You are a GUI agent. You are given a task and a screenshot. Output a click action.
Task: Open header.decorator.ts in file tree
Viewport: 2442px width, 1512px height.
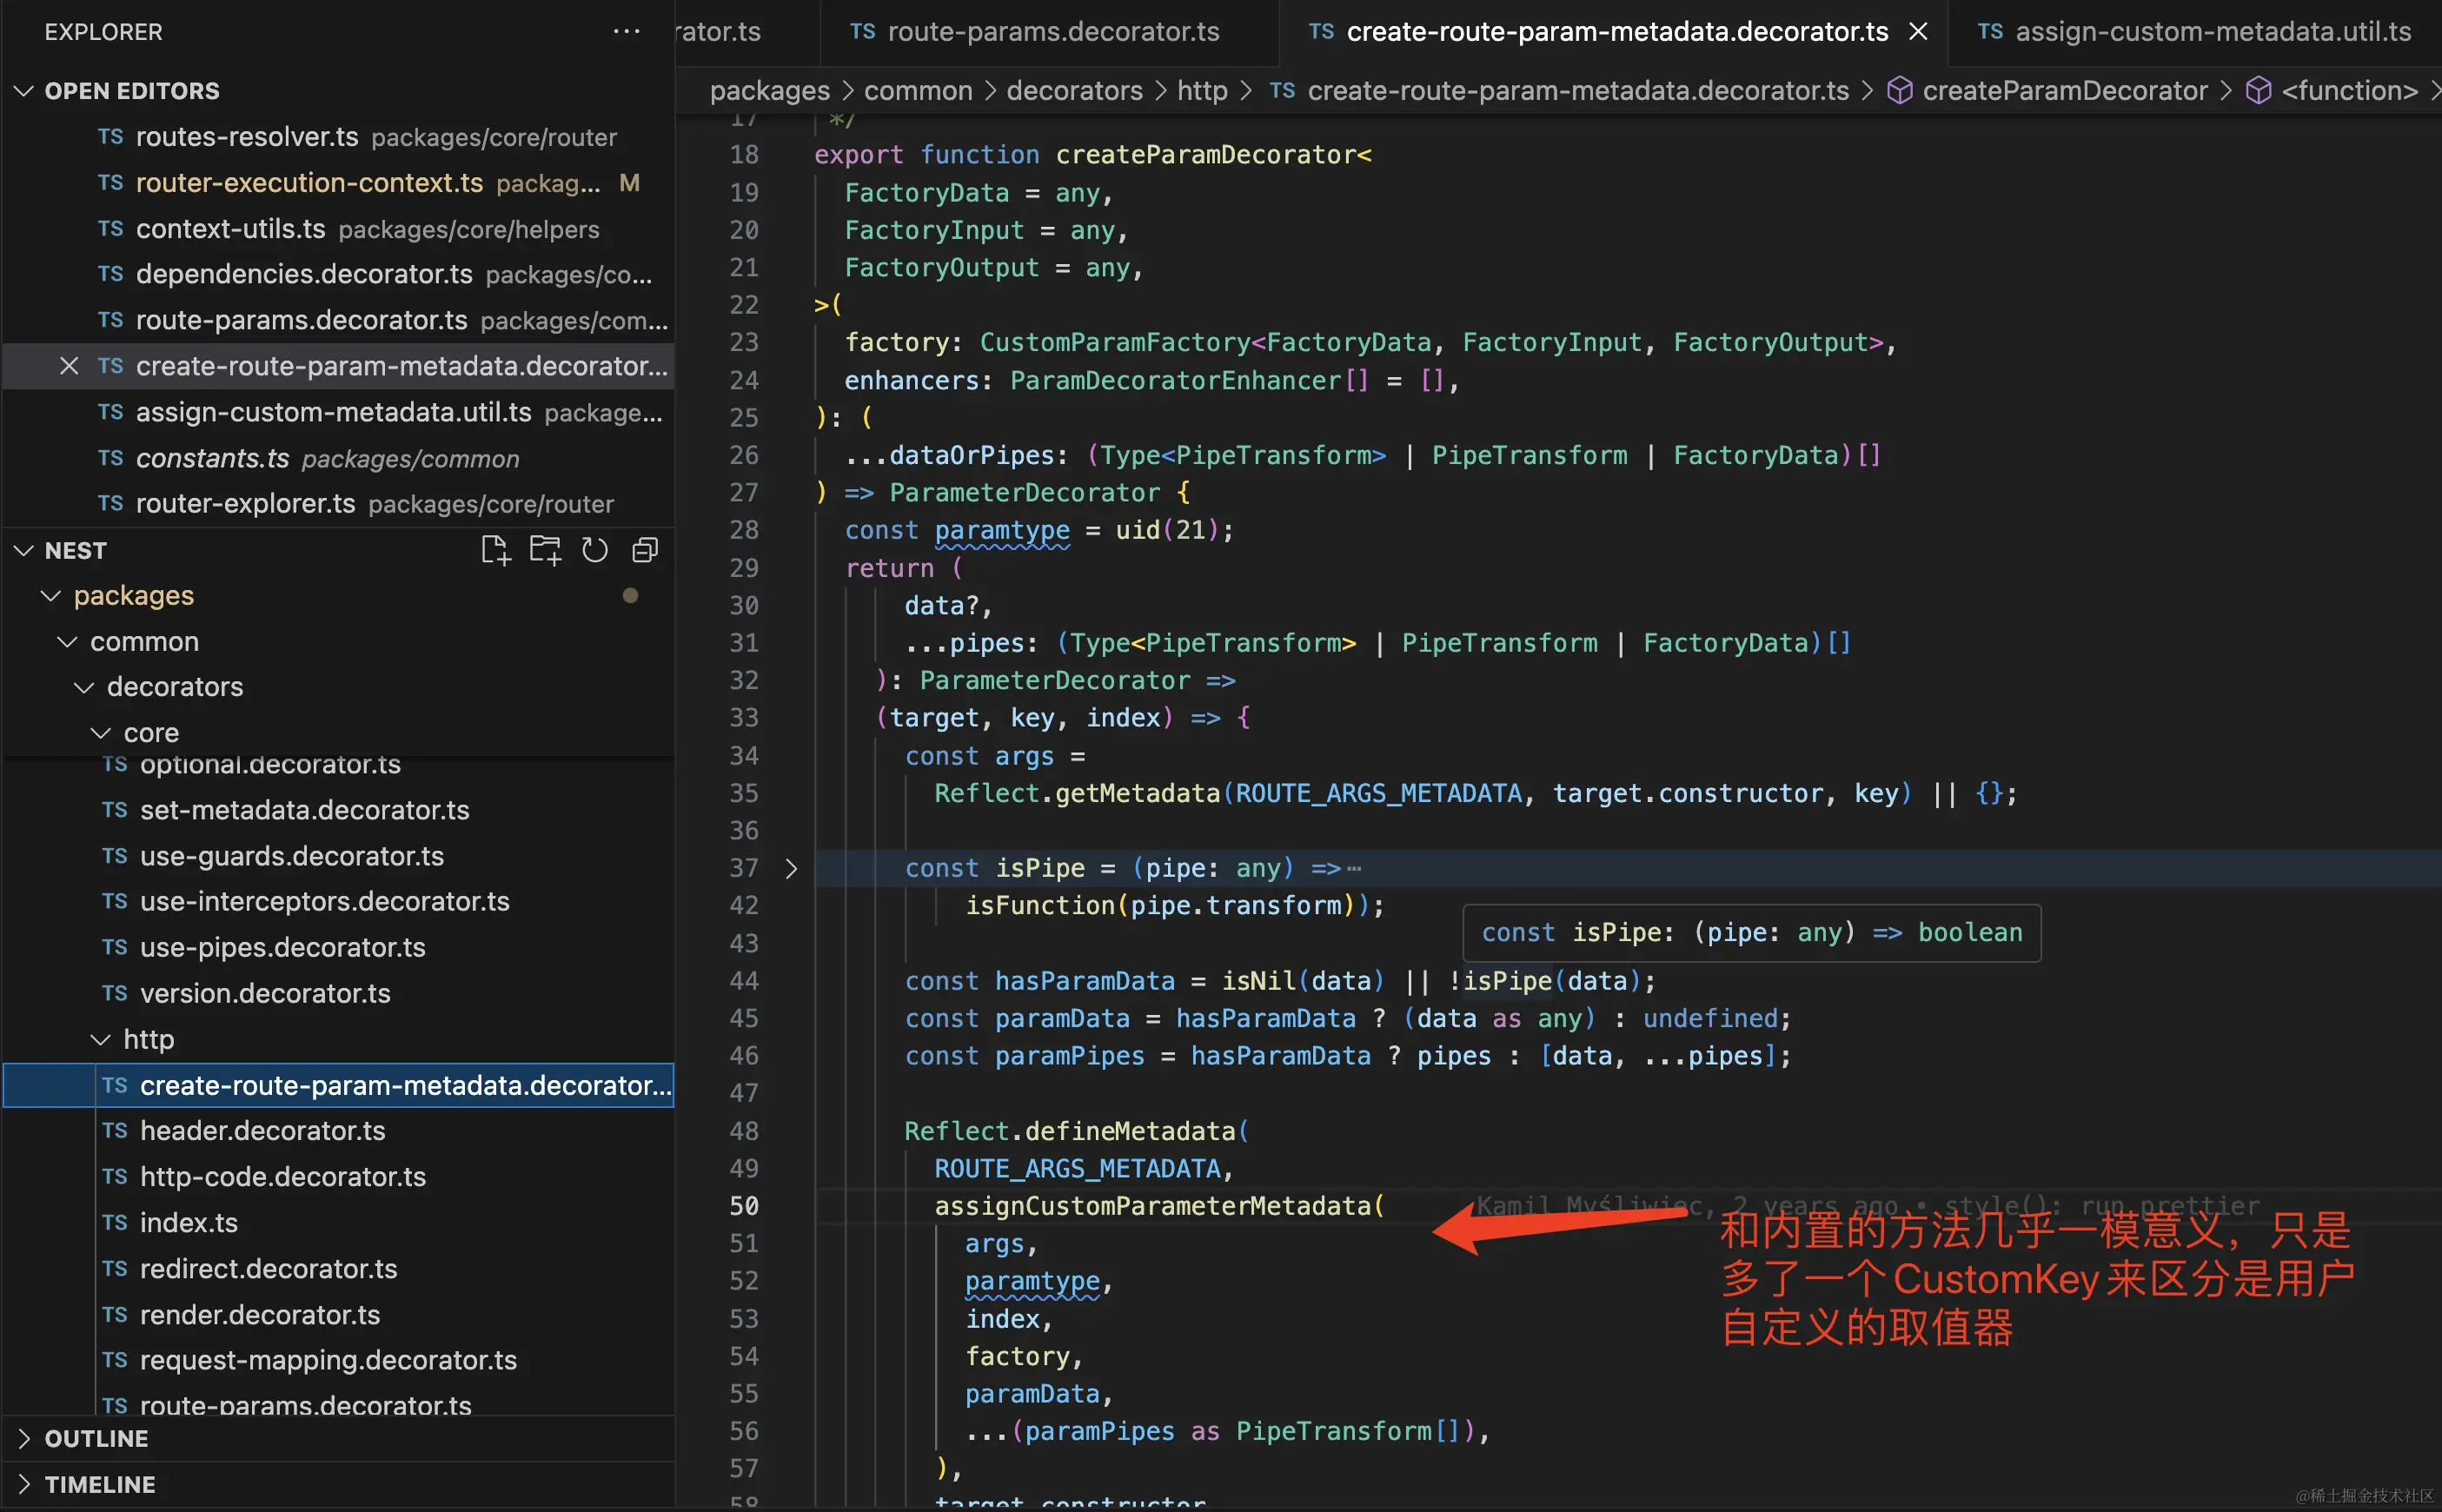point(262,1130)
